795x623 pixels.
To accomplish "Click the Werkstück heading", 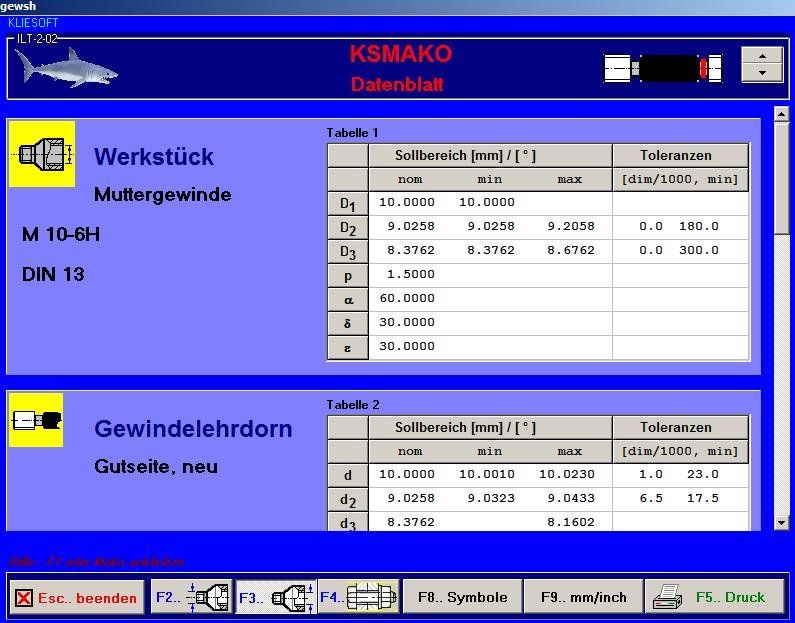I will 154,157.
